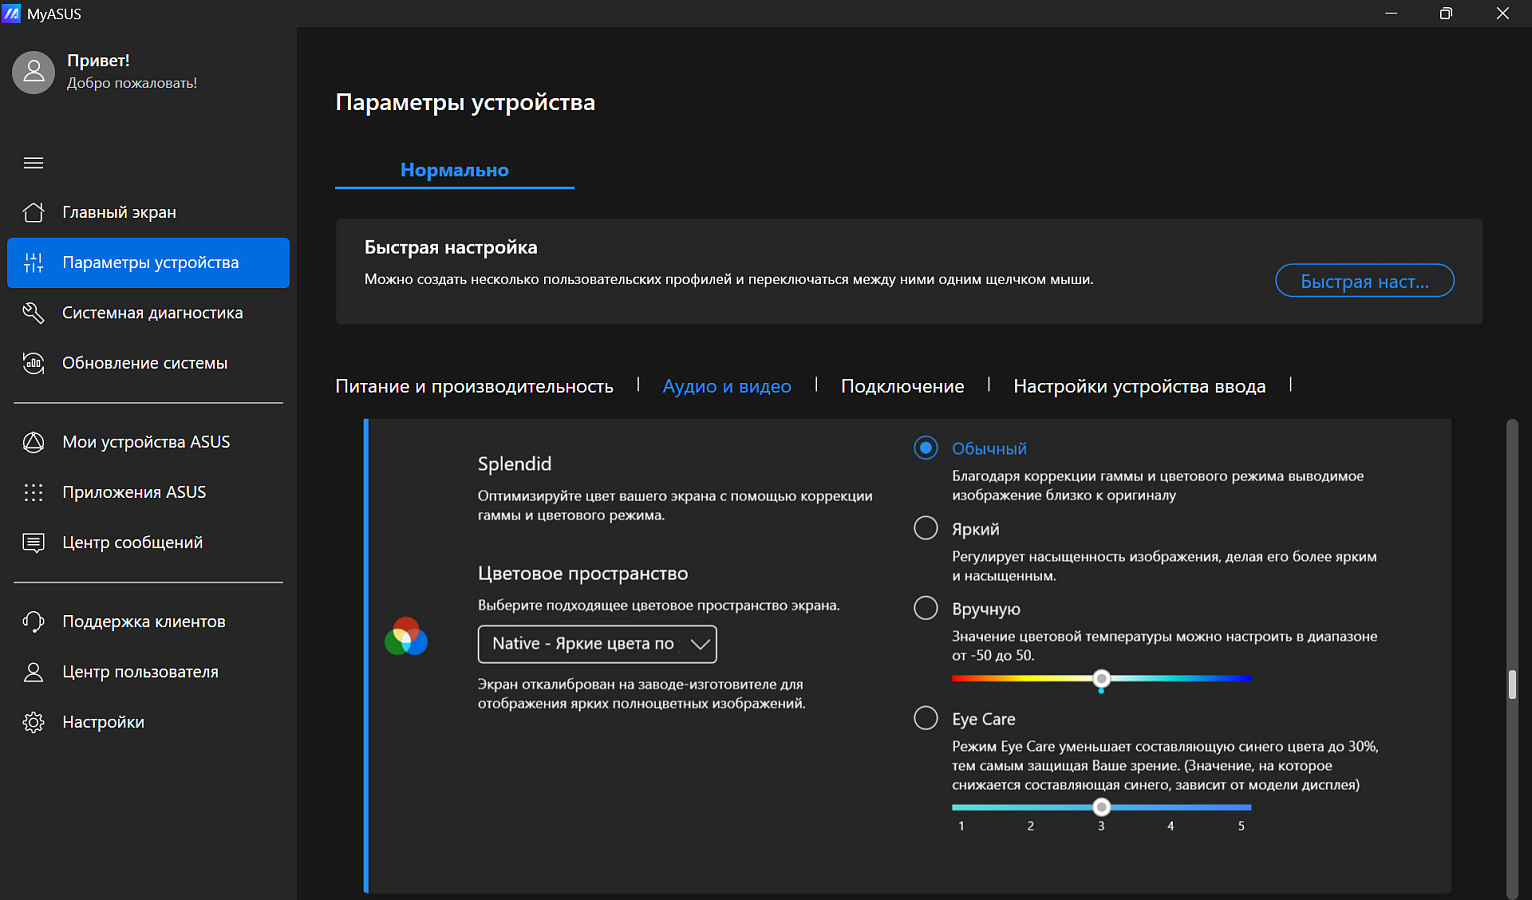Image resolution: width=1532 pixels, height=900 pixels.
Task: Click the grid dots icon for Приложения ASUS
Action: (33, 492)
